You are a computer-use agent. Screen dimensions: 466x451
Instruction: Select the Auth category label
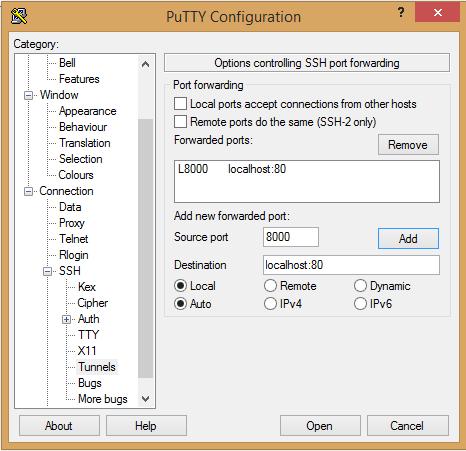pyautogui.click(x=88, y=319)
